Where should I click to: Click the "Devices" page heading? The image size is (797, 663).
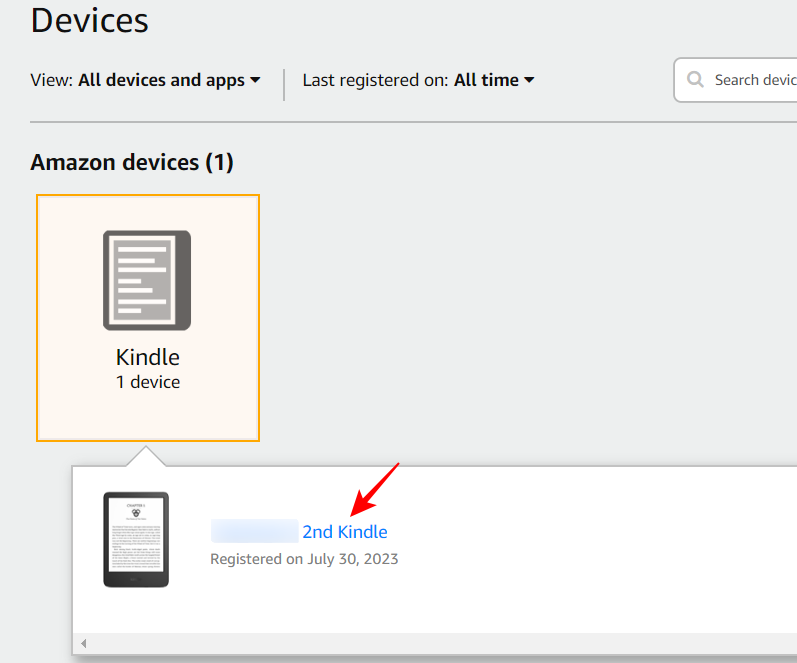click(90, 20)
